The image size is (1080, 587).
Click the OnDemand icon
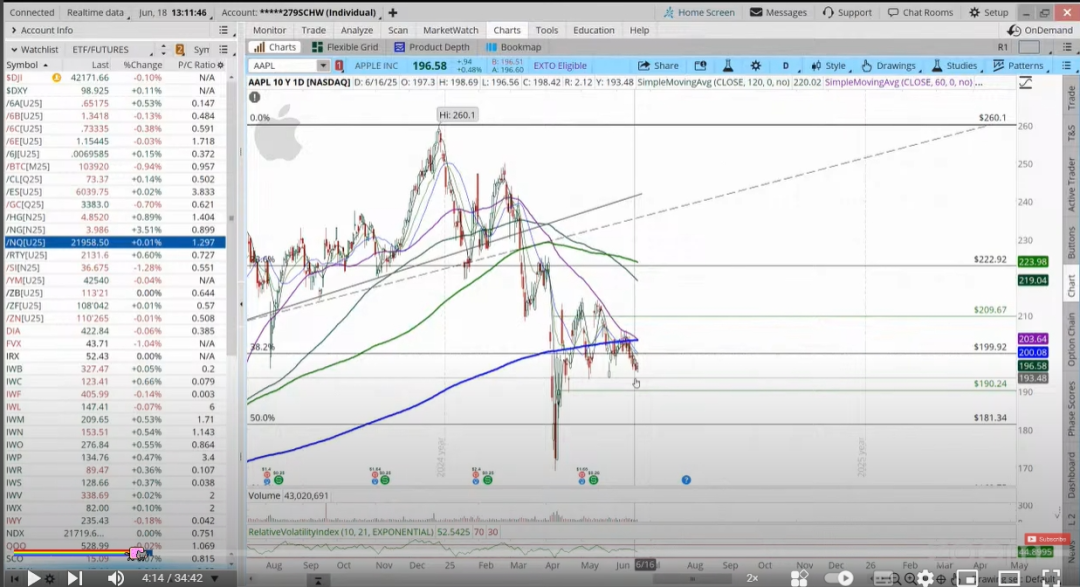(1014, 30)
